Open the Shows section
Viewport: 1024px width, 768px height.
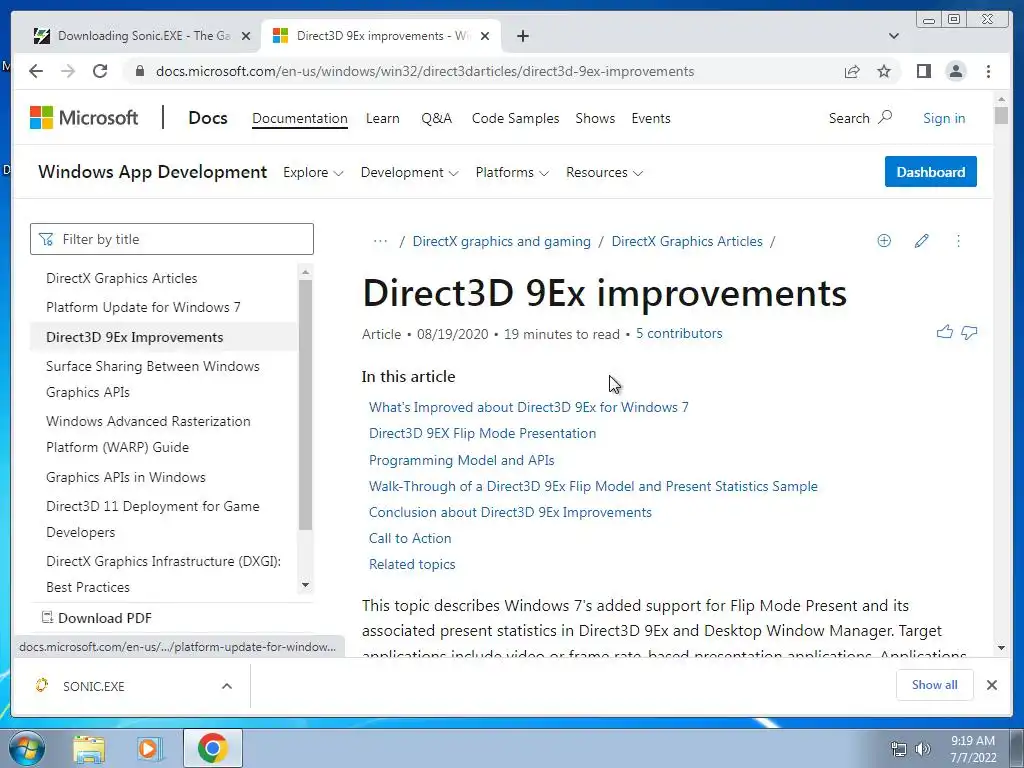click(595, 118)
